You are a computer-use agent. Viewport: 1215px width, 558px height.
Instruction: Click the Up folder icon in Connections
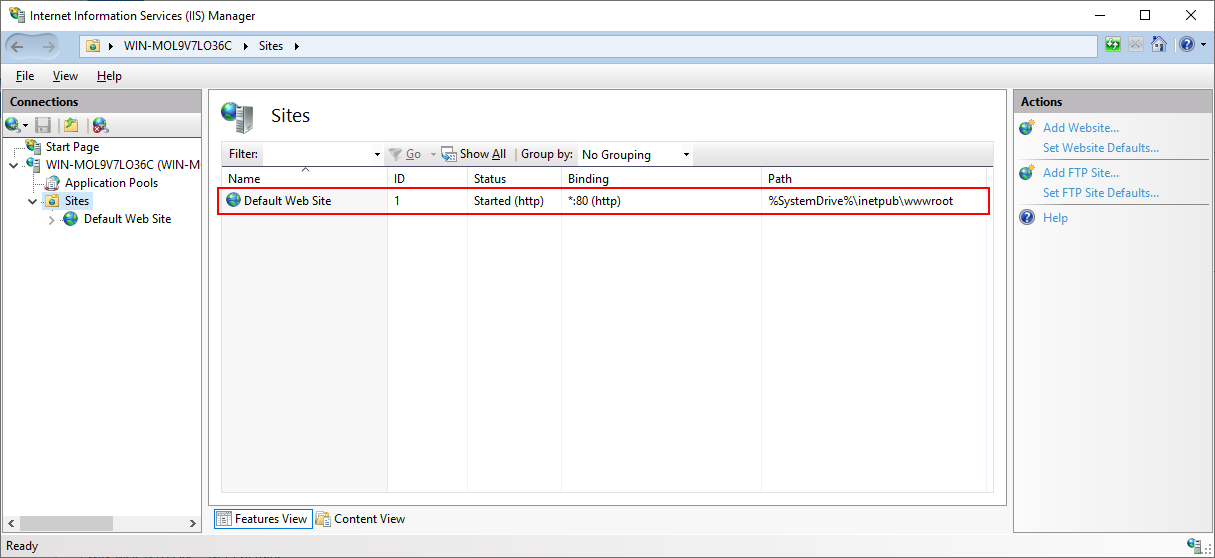point(71,125)
